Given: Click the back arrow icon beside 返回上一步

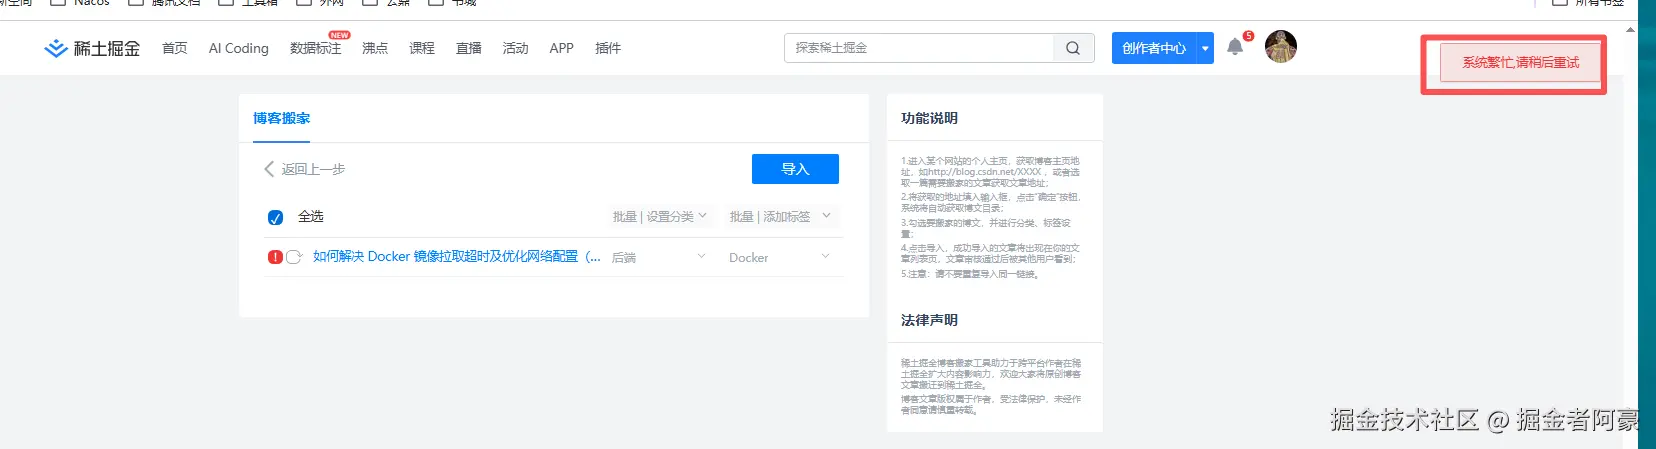Looking at the screenshot, I should click(269, 169).
